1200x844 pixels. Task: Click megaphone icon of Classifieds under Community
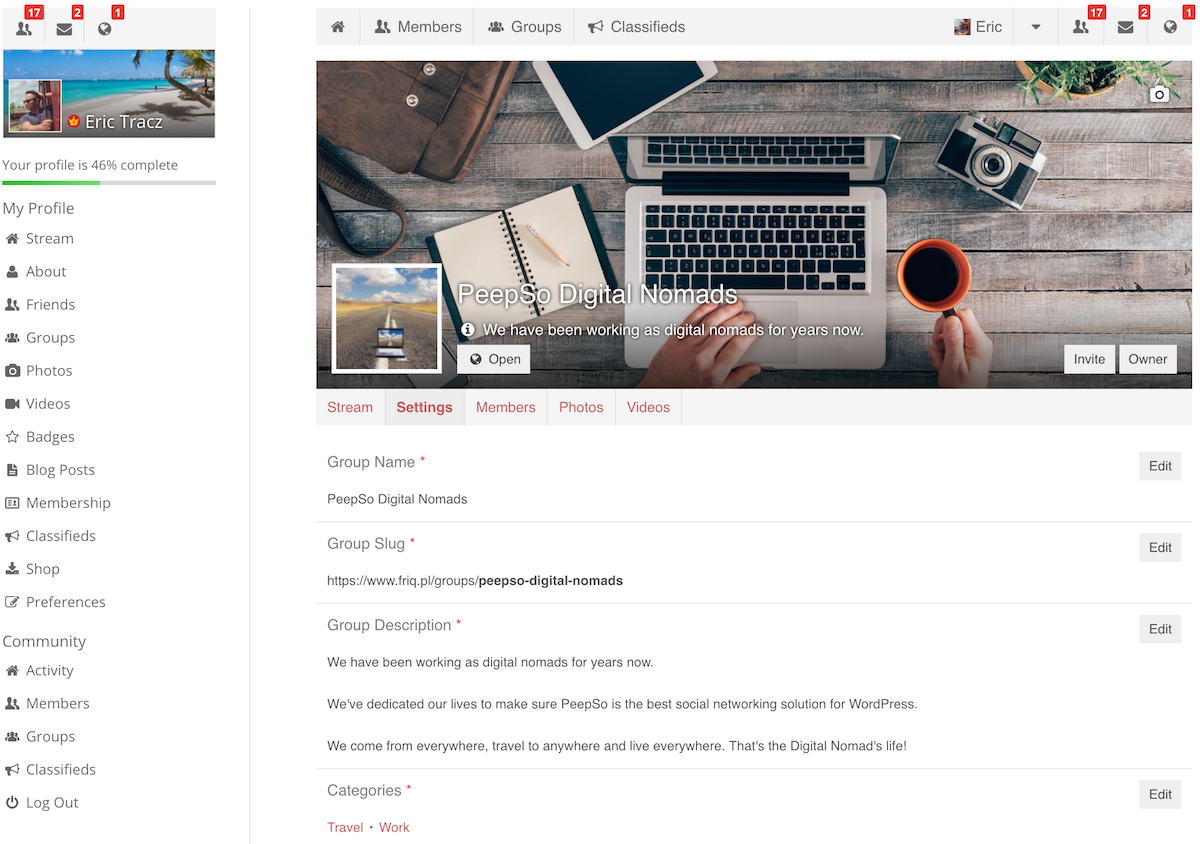pos(12,769)
